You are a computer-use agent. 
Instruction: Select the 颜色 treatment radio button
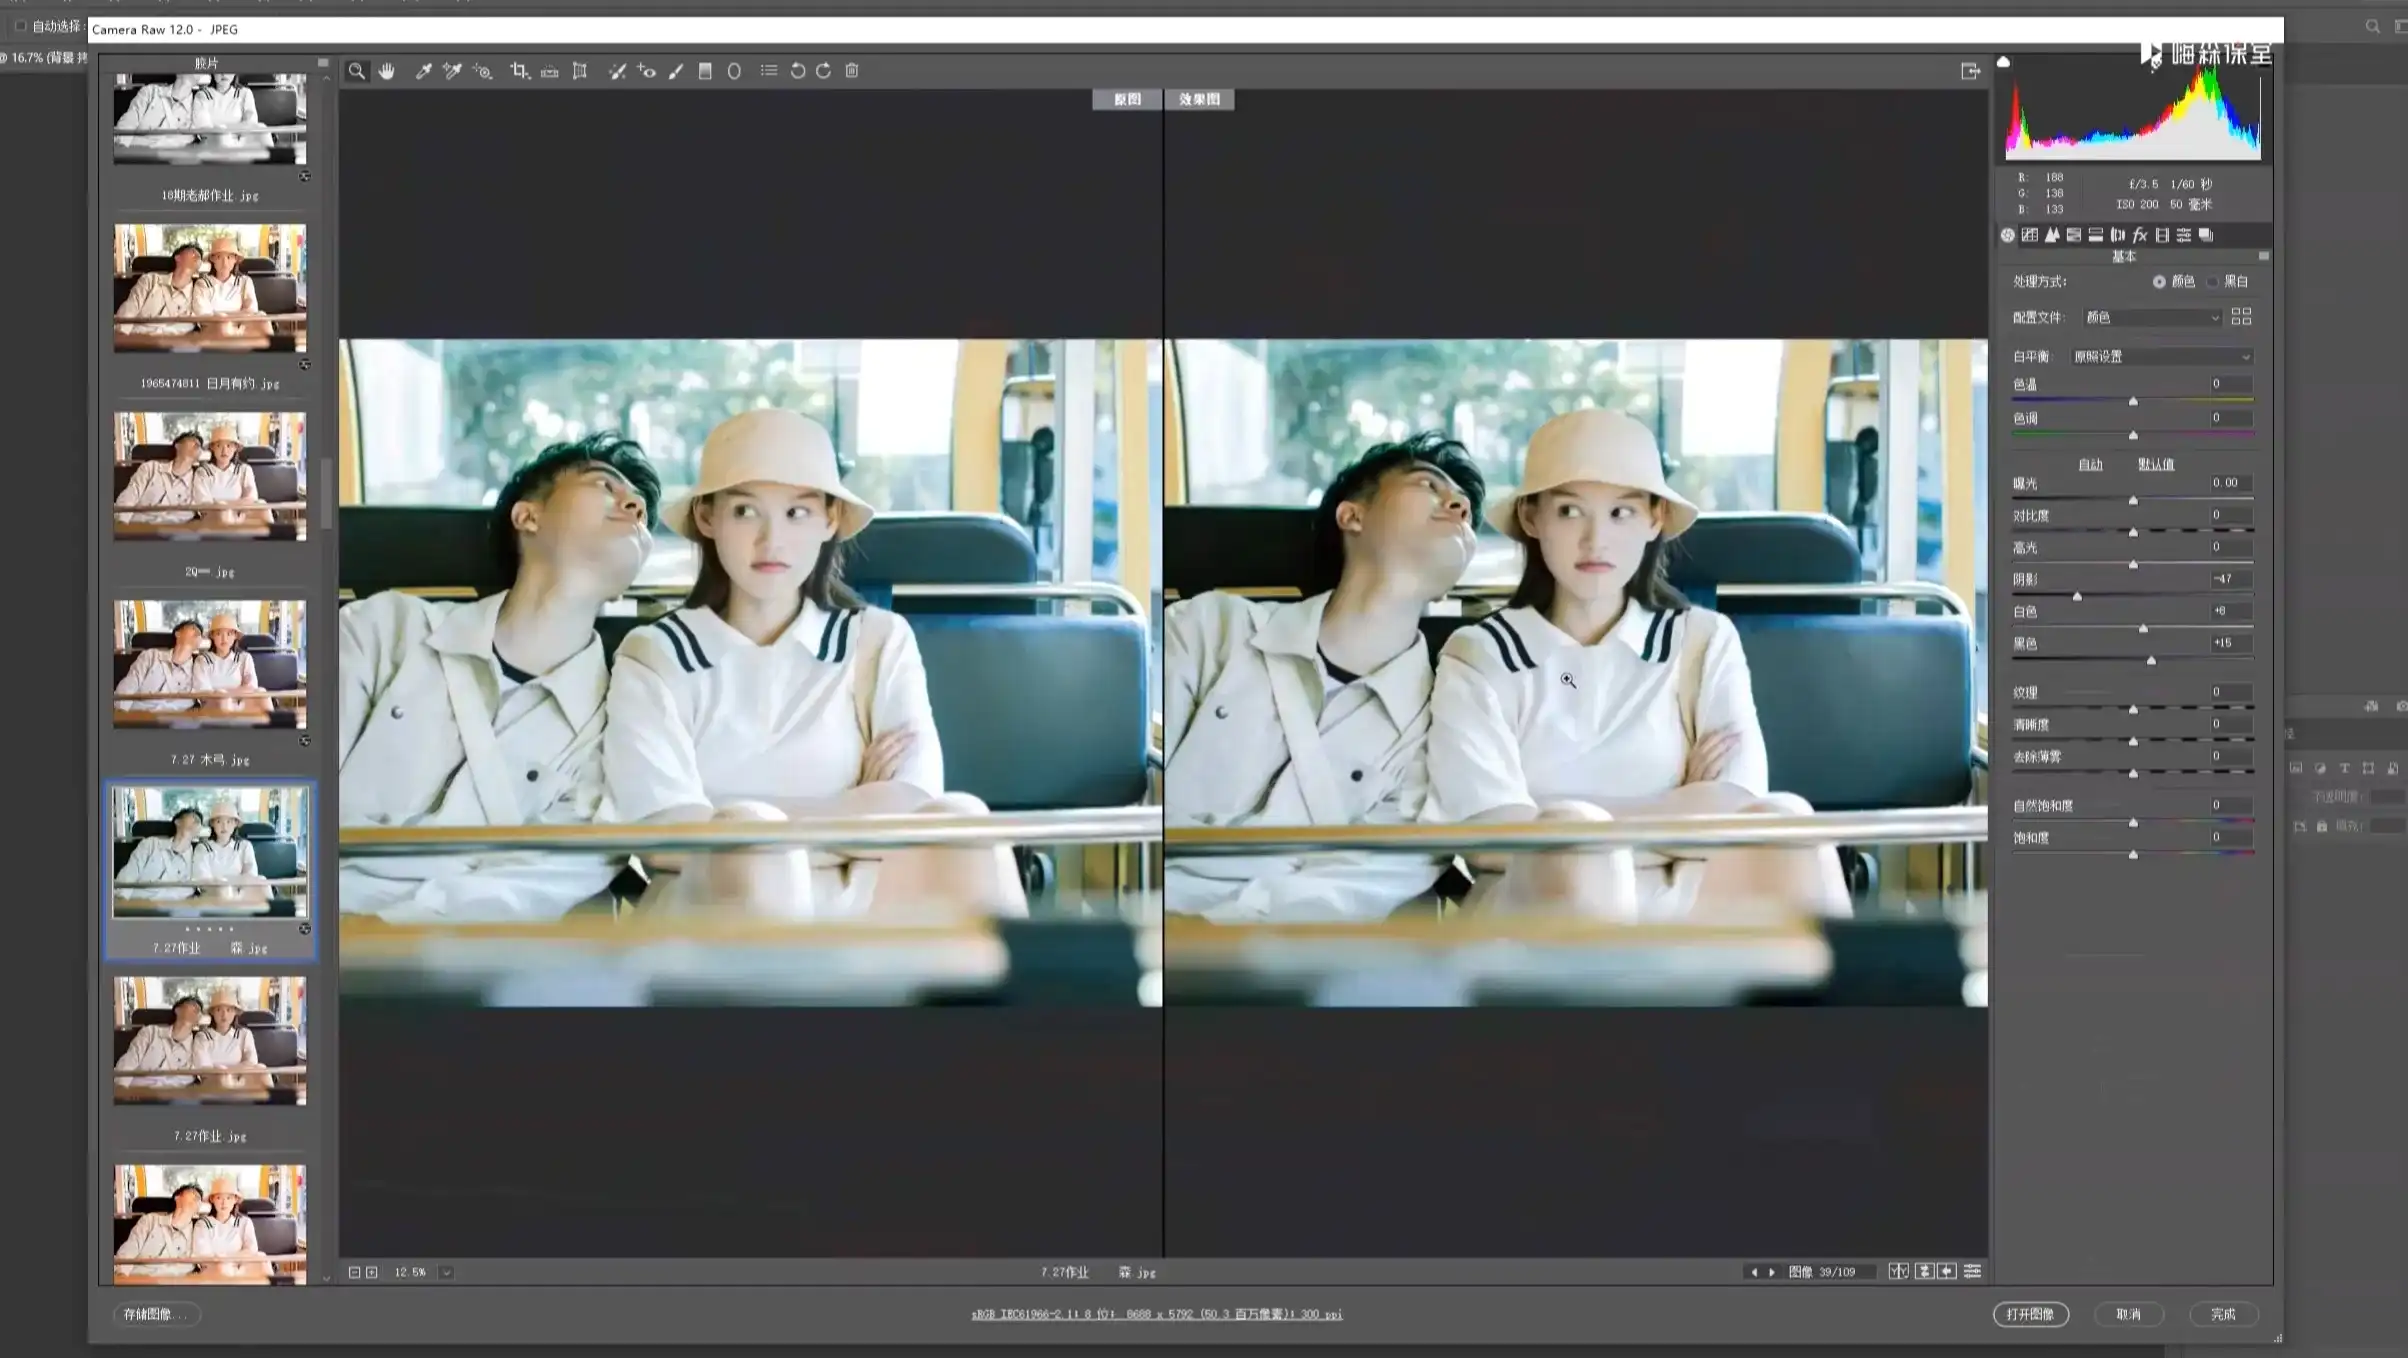coord(2159,282)
